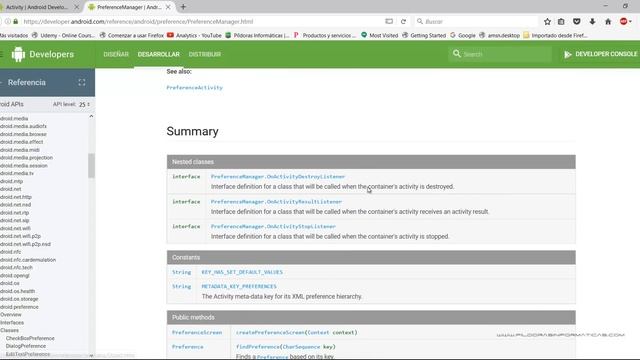Click the Firefox Buscar search box
The width and height of the screenshot is (640, 360).
coord(476,21)
